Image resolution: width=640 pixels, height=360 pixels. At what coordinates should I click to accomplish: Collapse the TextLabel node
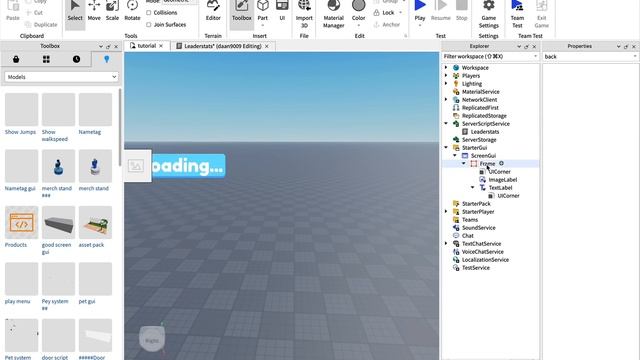473,187
